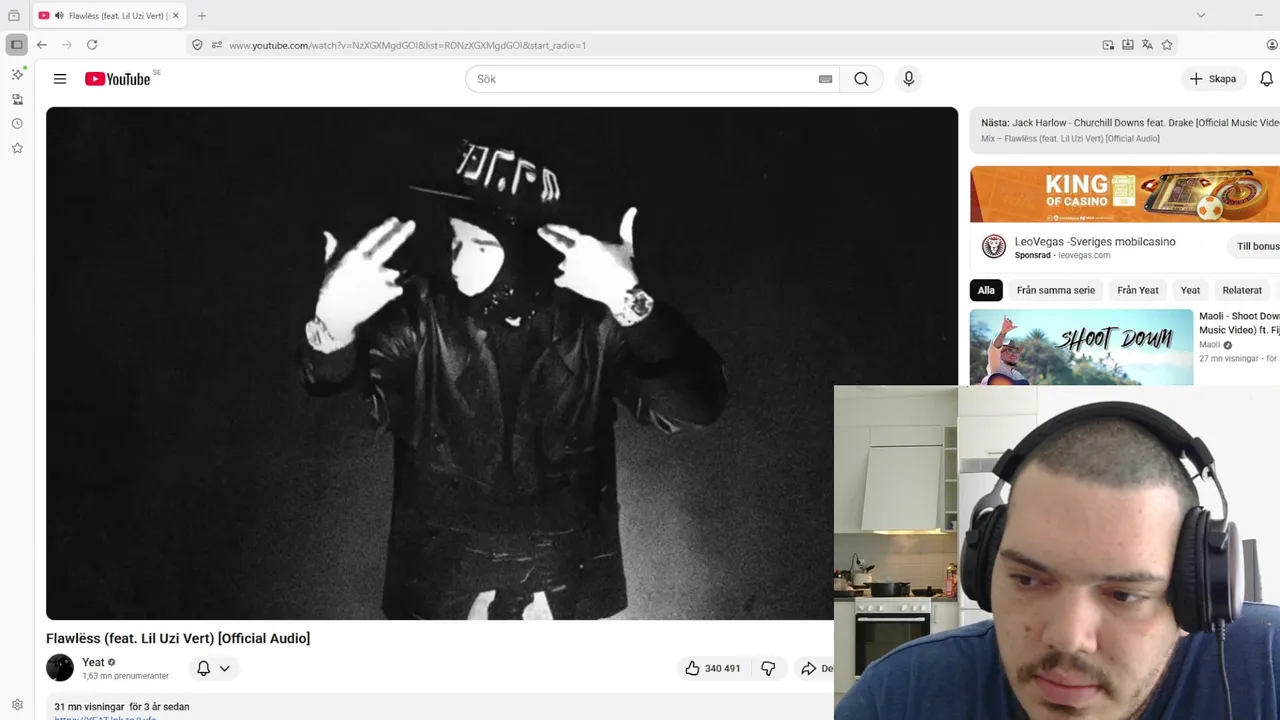Image resolution: width=1280 pixels, height=720 pixels.
Task: Select the Från Yeat chip
Action: point(1138,290)
